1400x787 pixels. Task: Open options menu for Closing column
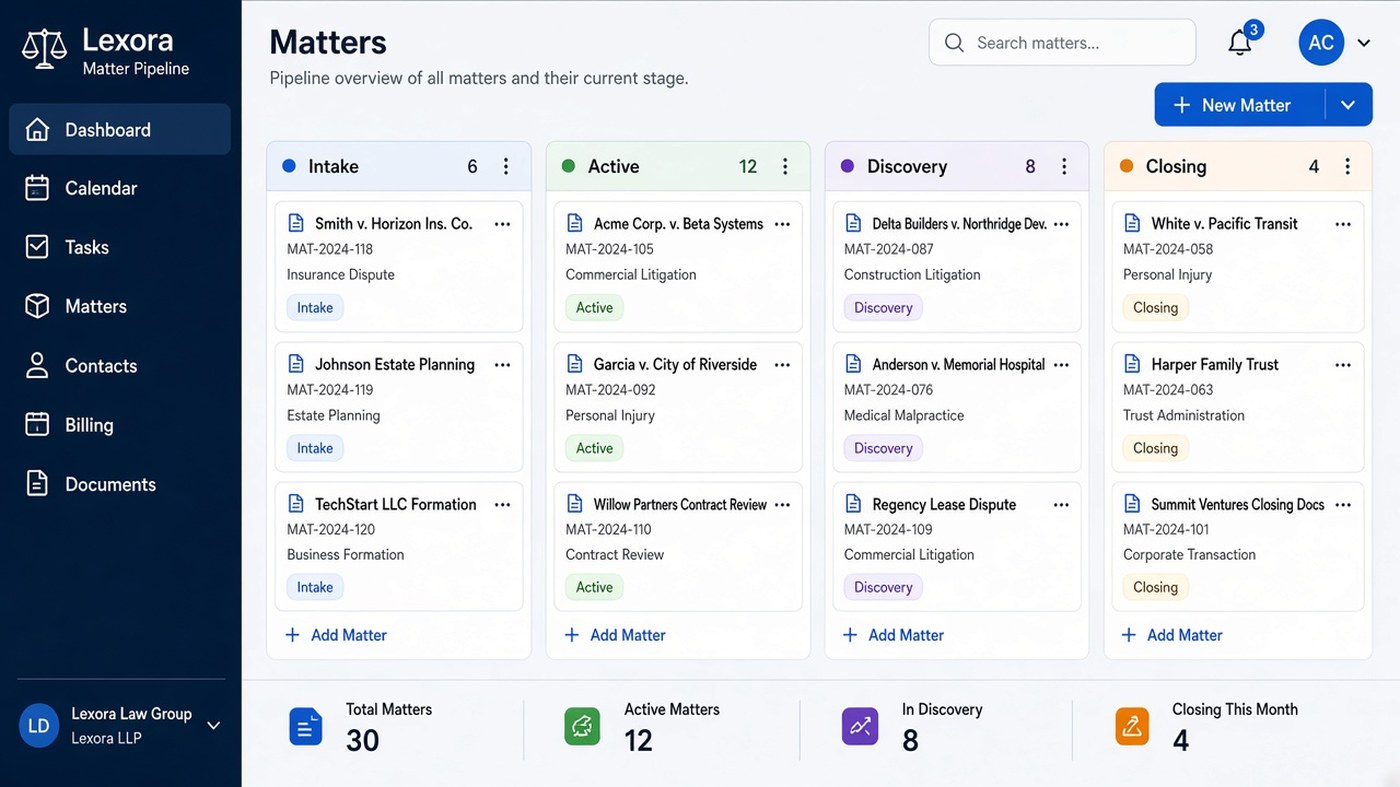coord(1348,166)
